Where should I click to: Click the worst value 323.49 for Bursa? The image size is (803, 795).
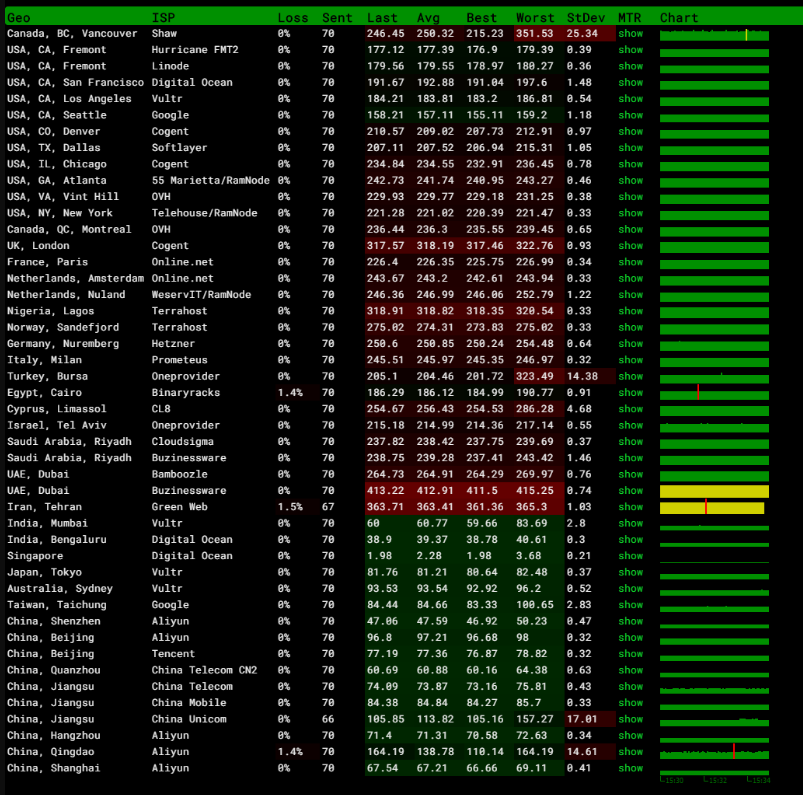[535, 376]
